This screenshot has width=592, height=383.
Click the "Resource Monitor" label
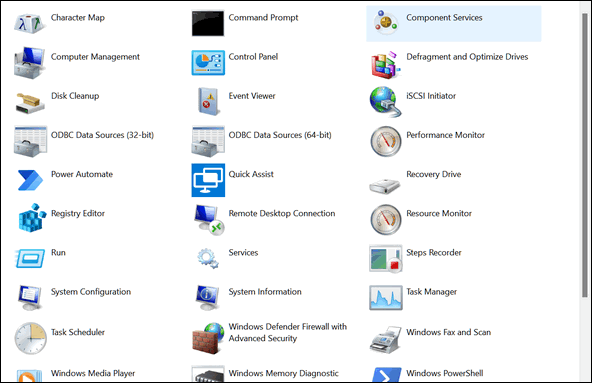(x=439, y=213)
